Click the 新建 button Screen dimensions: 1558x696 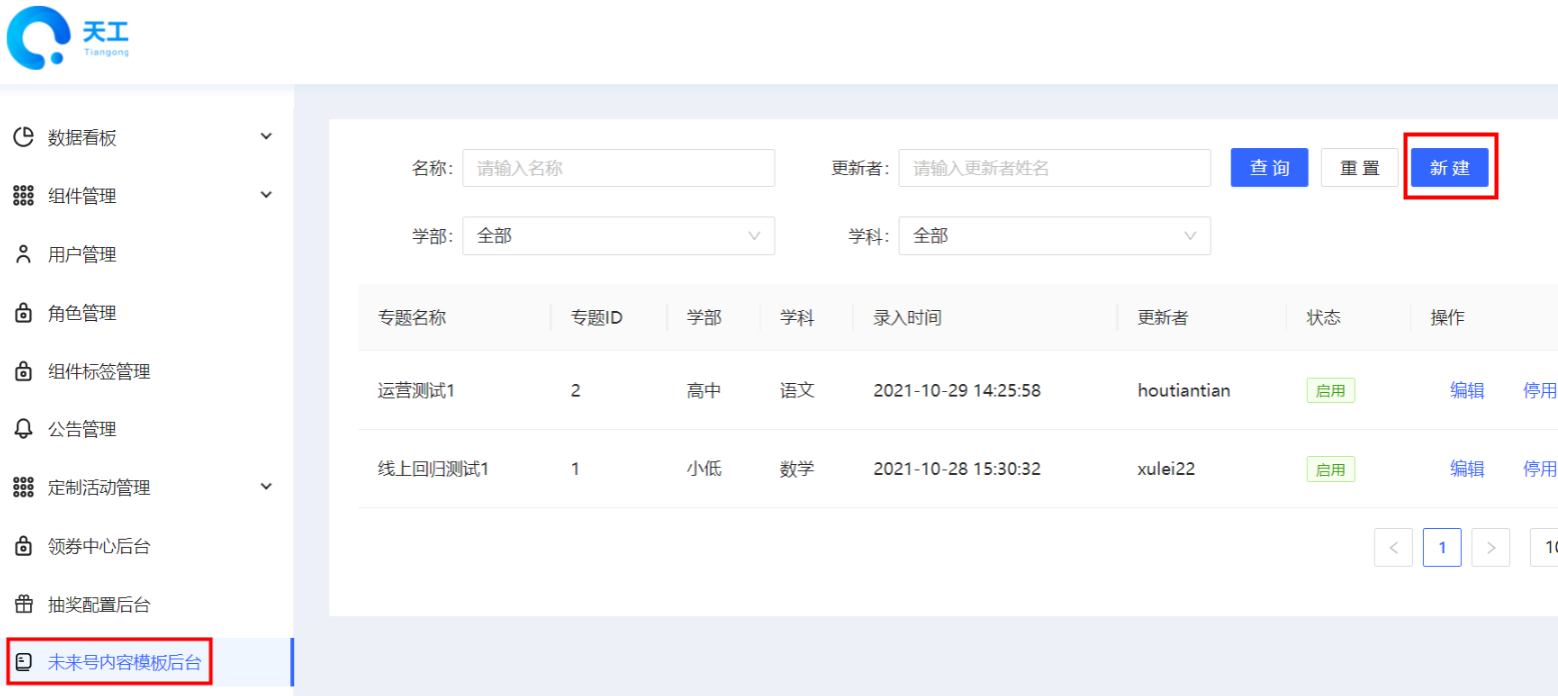tap(1449, 168)
